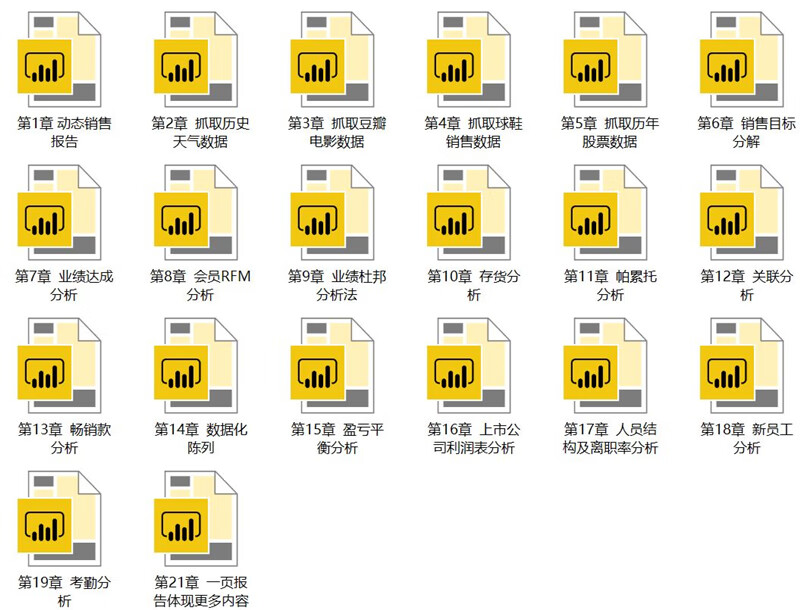Click the file name 第1章 动态销售报告
Image resolution: width=800 pixels, height=610 pixels.
[64, 132]
